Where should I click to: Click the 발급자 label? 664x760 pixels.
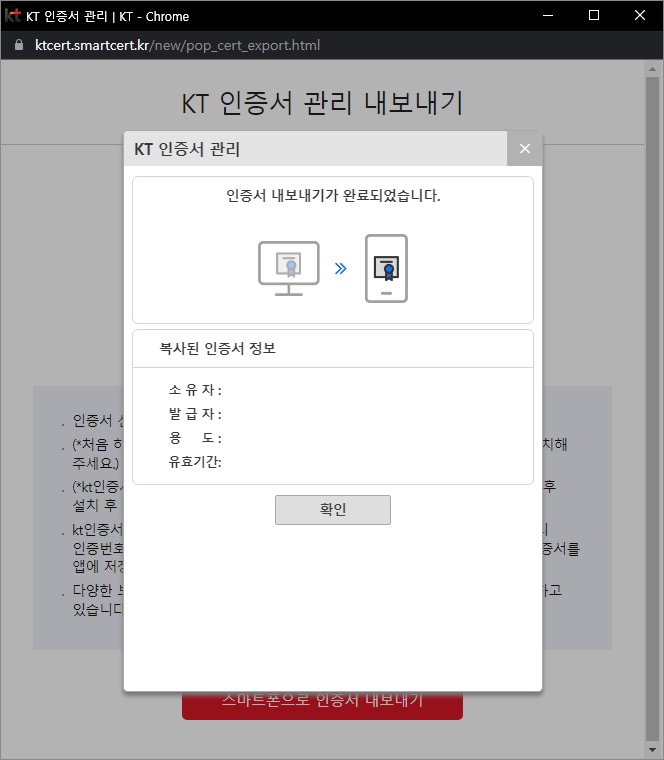(195, 414)
